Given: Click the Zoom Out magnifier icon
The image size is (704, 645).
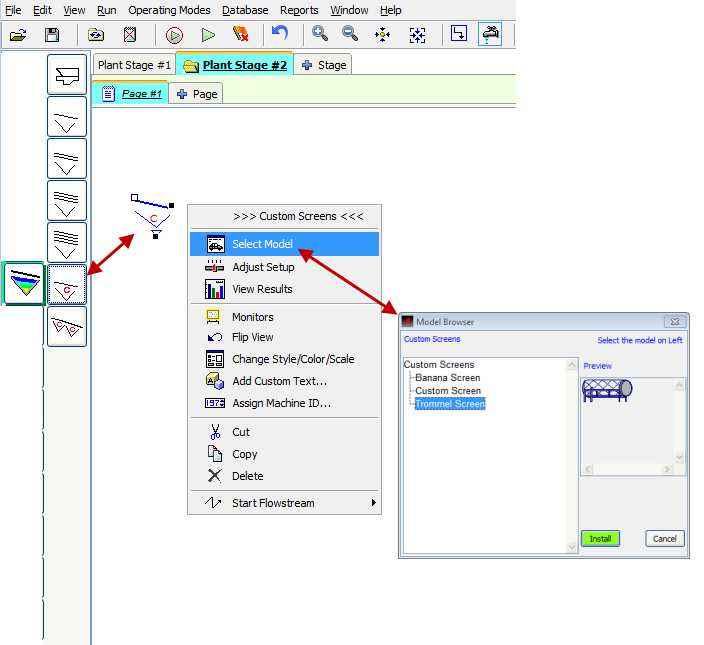Looking at the screenshot, I should 350,34.
